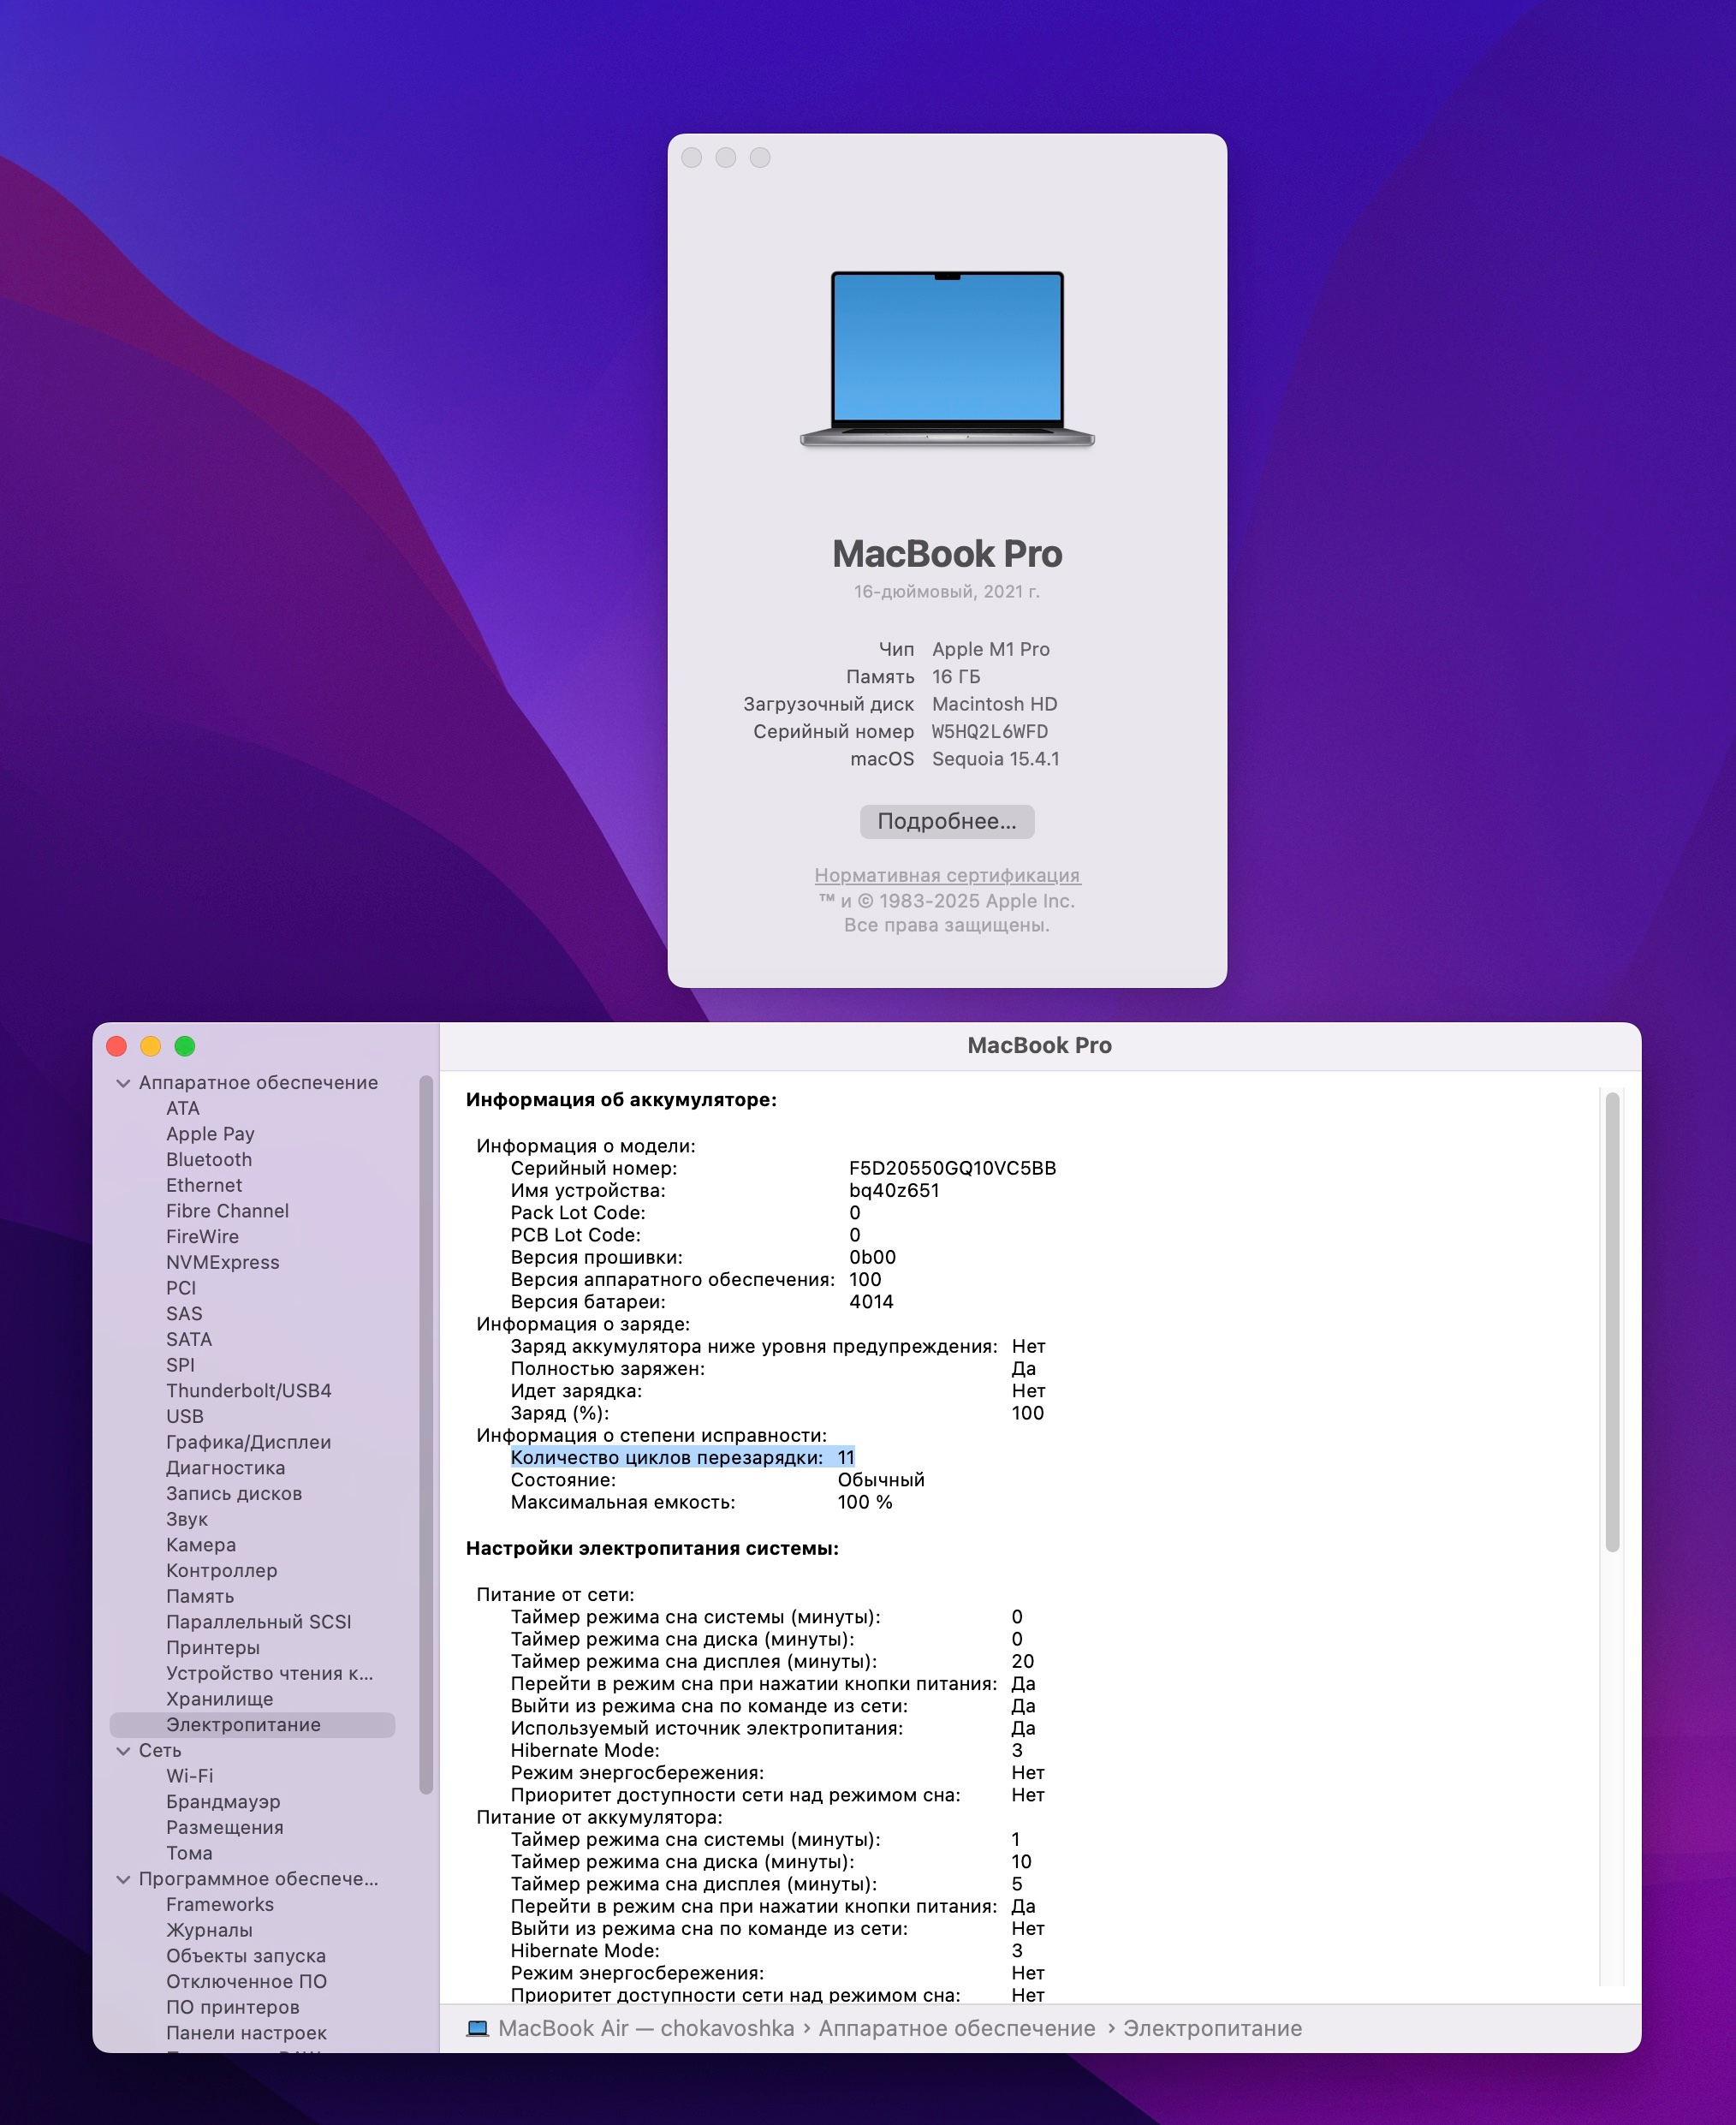
Task: Click Электропитание in the bottom path bar
Action: coord(1212,2029)
